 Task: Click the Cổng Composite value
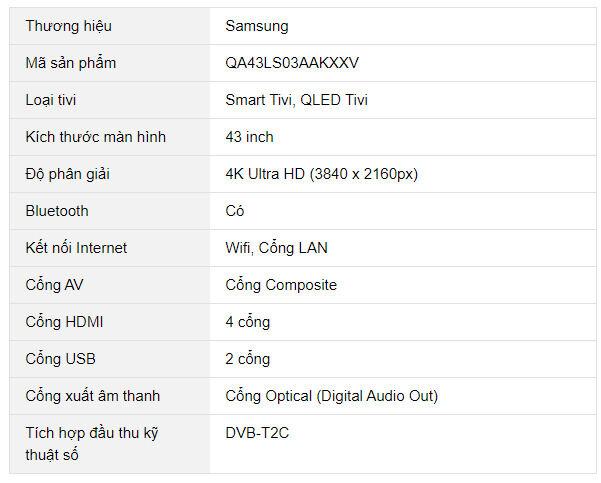(x=281, y=285)
